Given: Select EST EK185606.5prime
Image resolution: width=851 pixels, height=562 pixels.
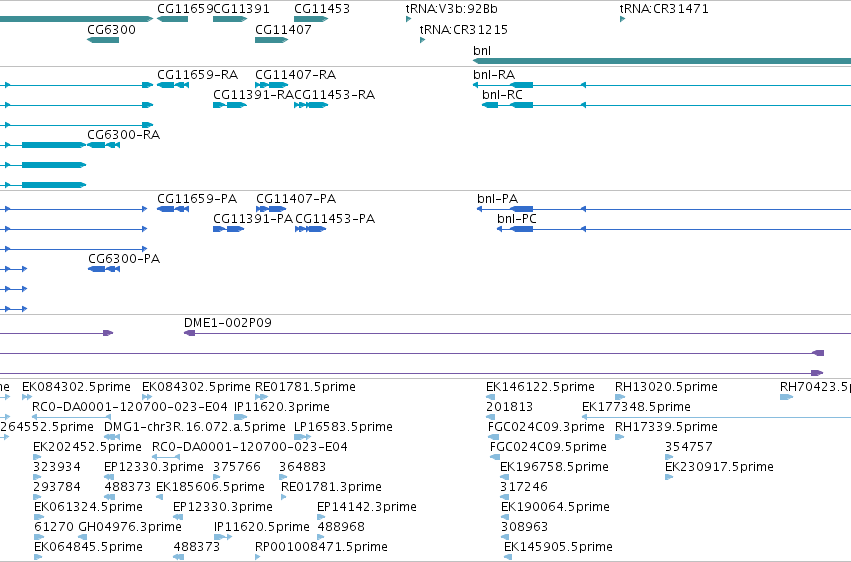Looking at the screenshot, I should tap(211, 487).
